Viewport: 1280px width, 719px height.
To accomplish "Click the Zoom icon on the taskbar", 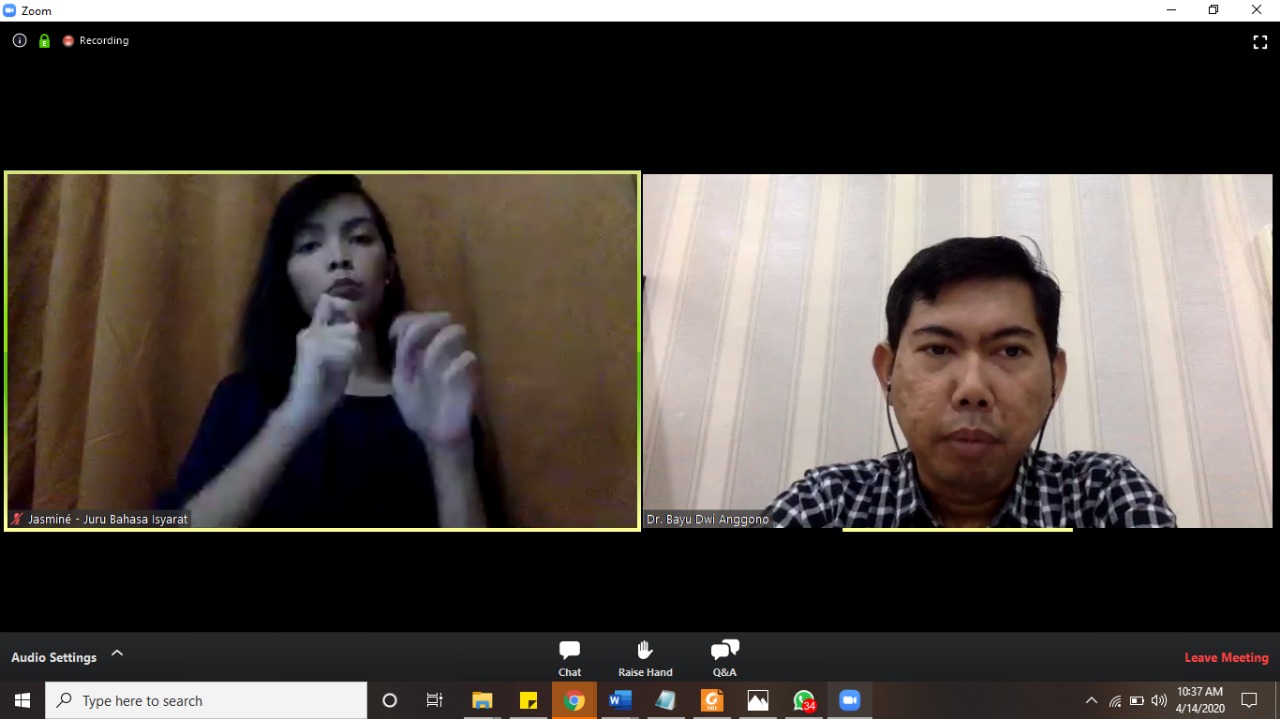I will click(850, 700).
